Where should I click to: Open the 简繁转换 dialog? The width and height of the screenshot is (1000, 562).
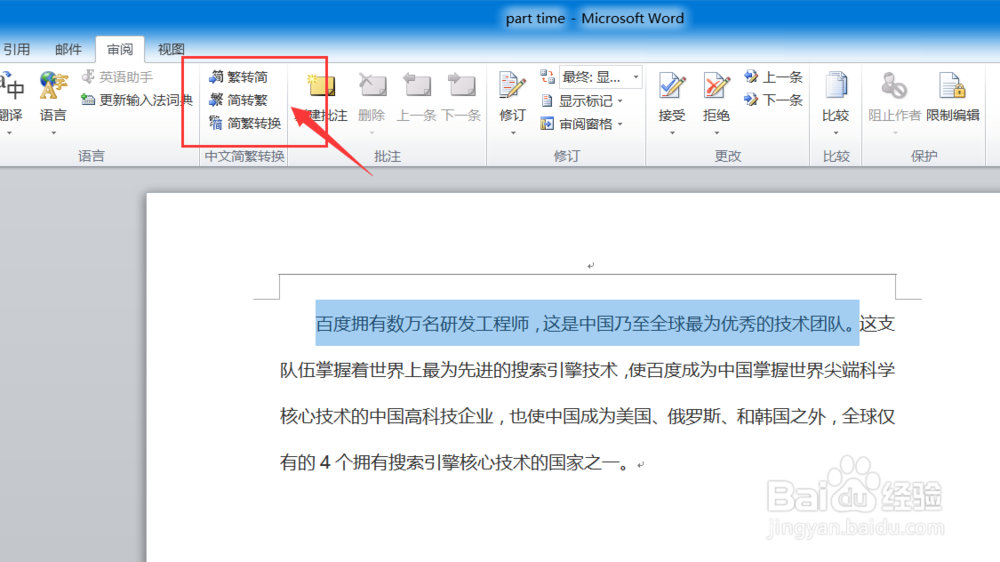coord(245,123)
